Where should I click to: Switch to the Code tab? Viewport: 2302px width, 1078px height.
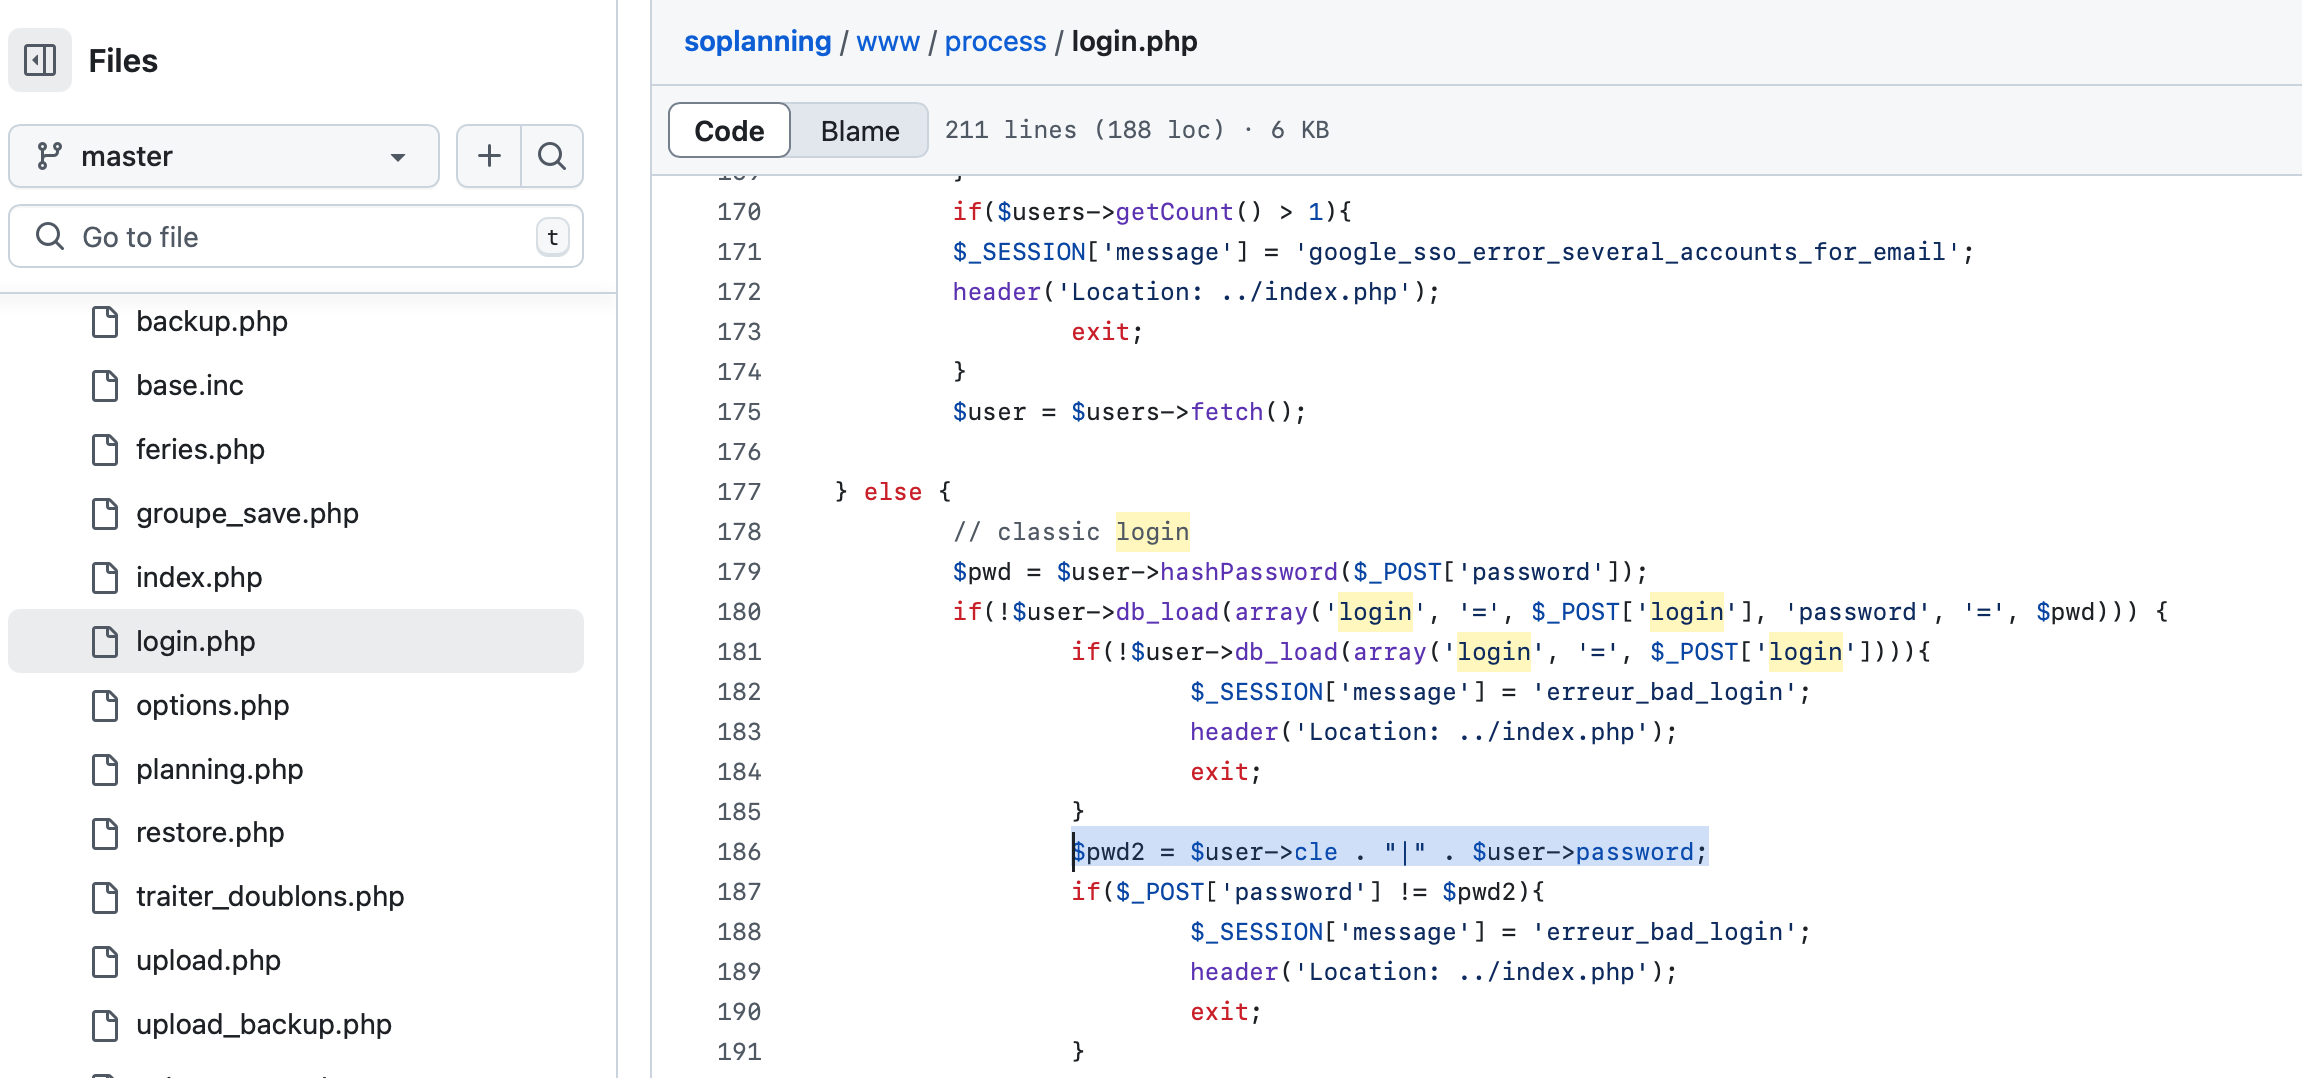(728, 130)
